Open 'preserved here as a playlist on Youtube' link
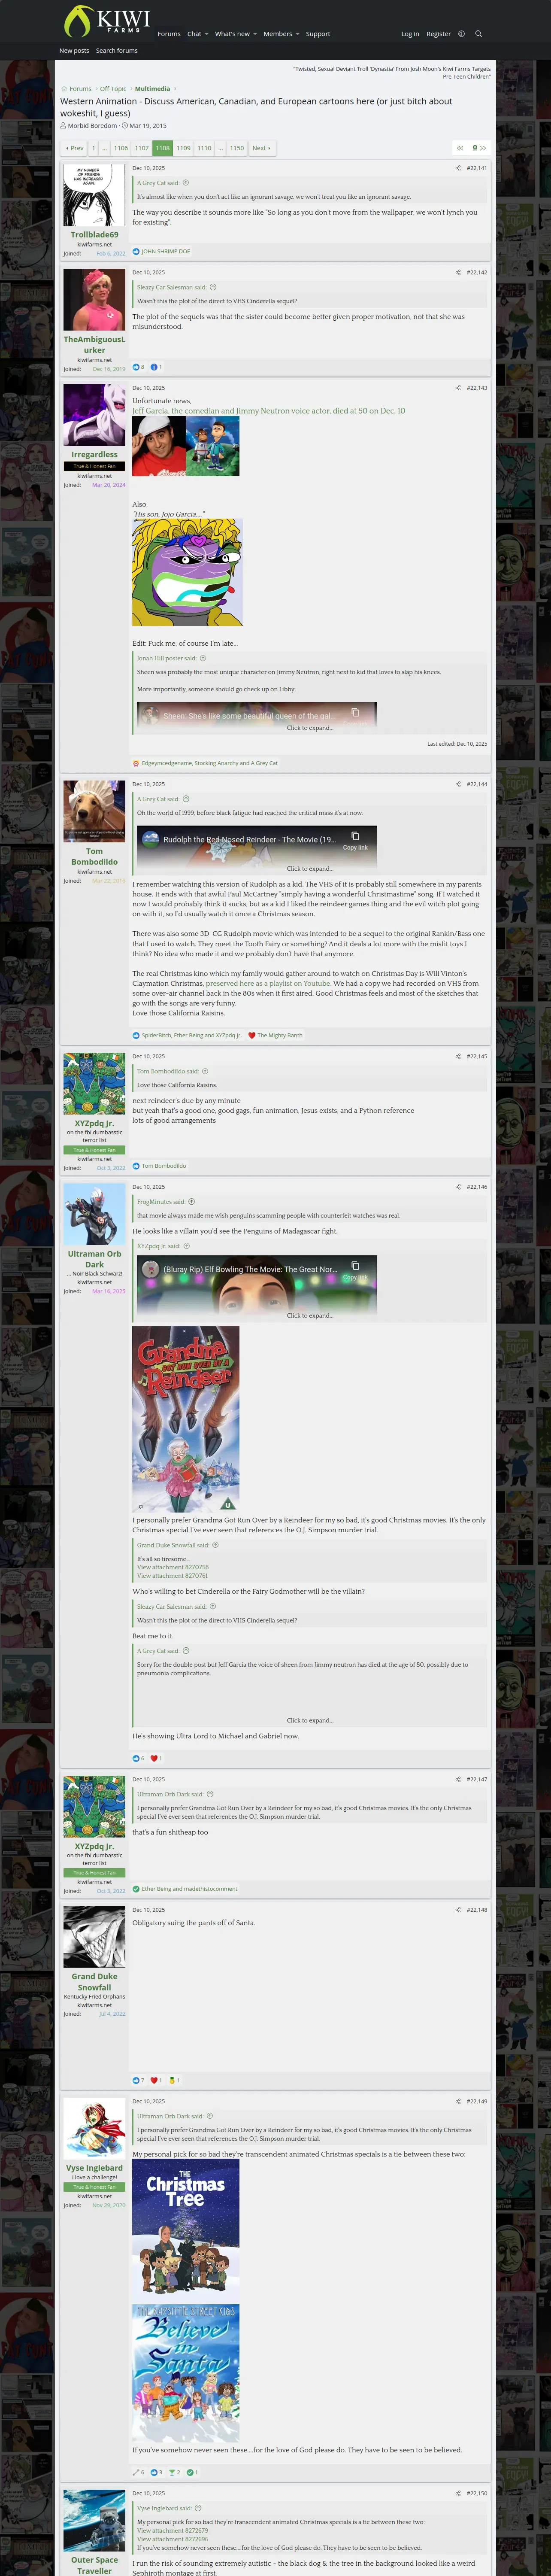The height and width of the screenshot is (2576, 551). tap(268, 983)
